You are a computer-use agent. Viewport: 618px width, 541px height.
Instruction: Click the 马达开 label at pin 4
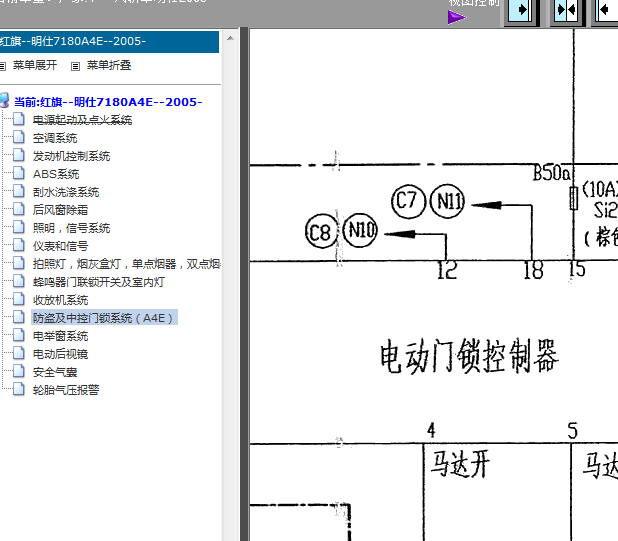(460, 465)
